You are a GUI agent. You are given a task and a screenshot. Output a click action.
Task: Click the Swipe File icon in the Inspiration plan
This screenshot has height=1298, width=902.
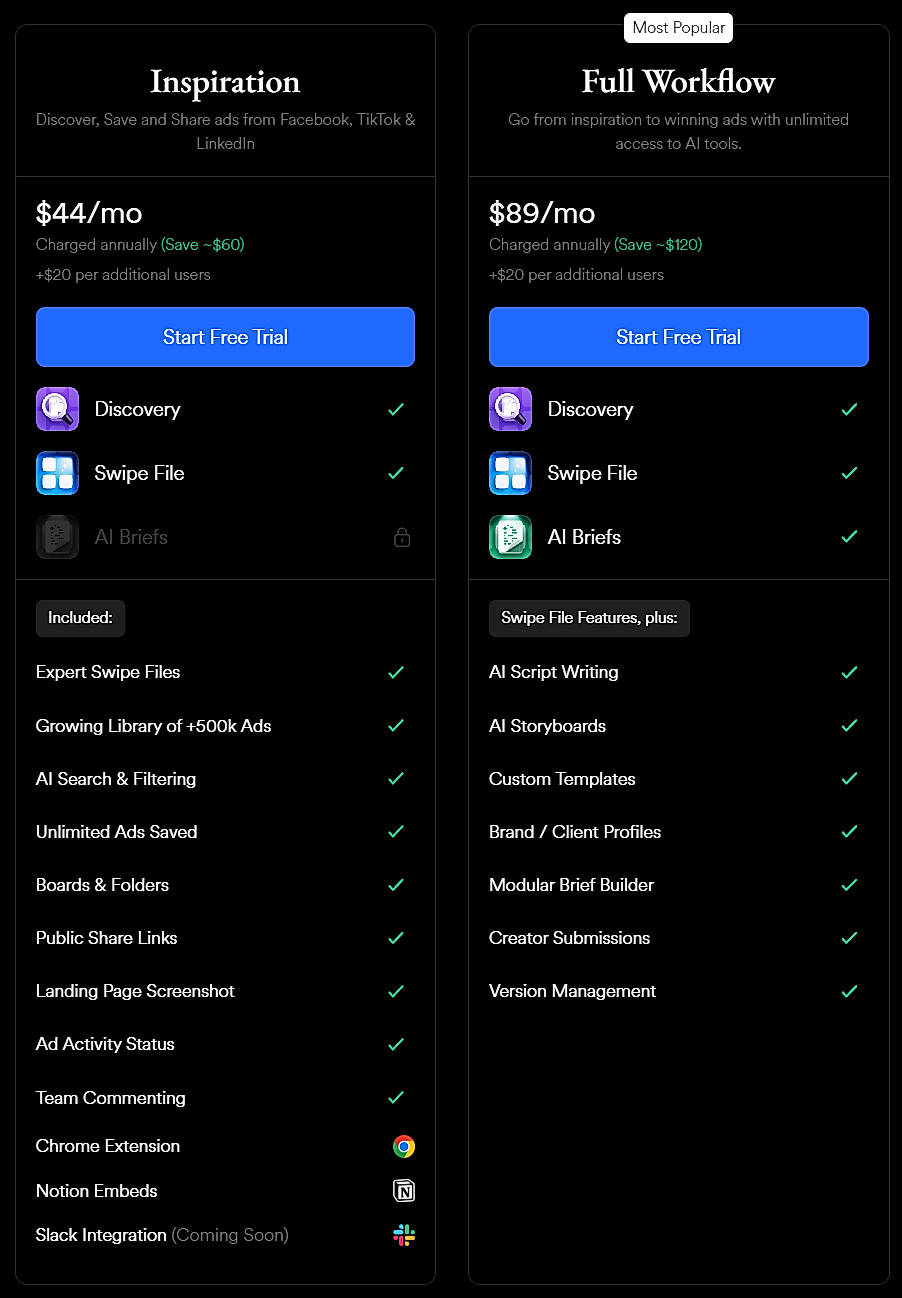(x=57, y=473)
